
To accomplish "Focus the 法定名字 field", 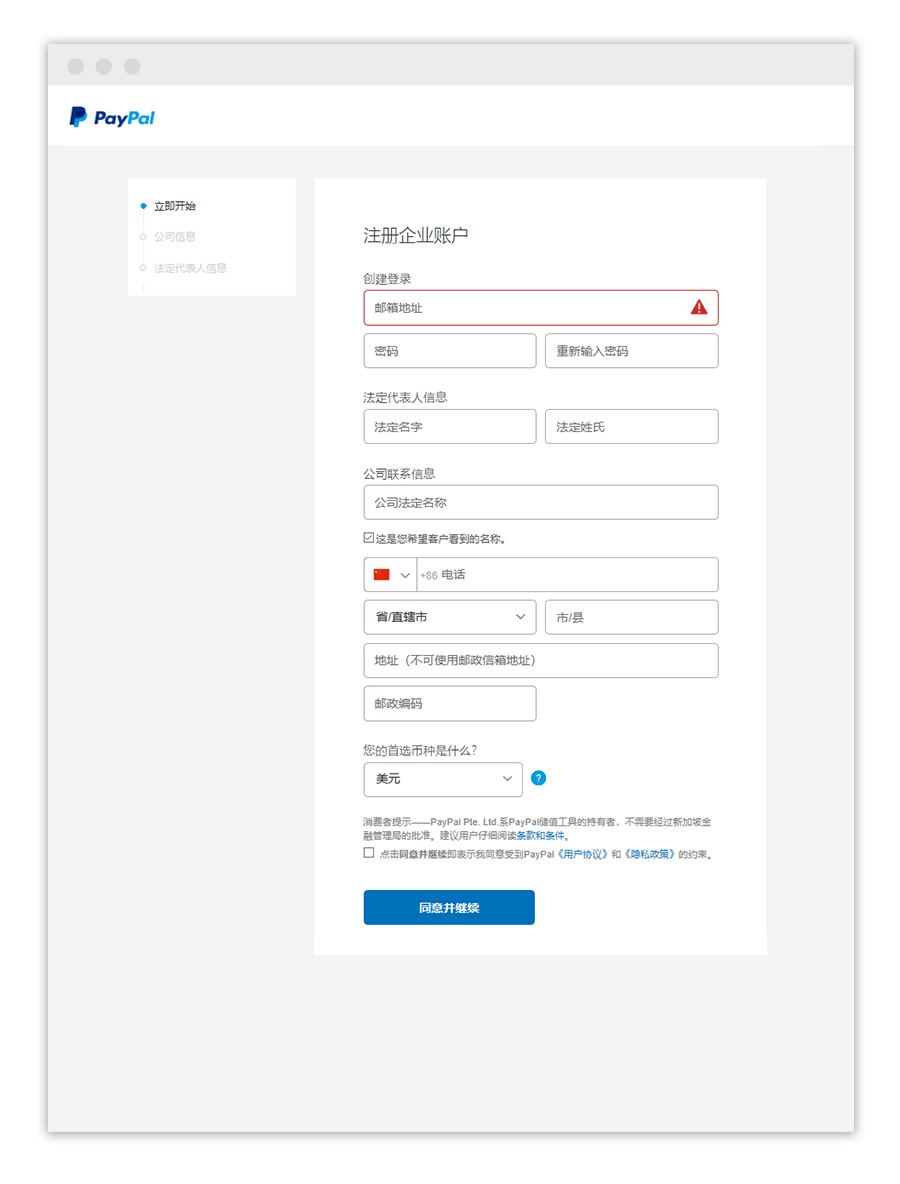I will [450, 427].
